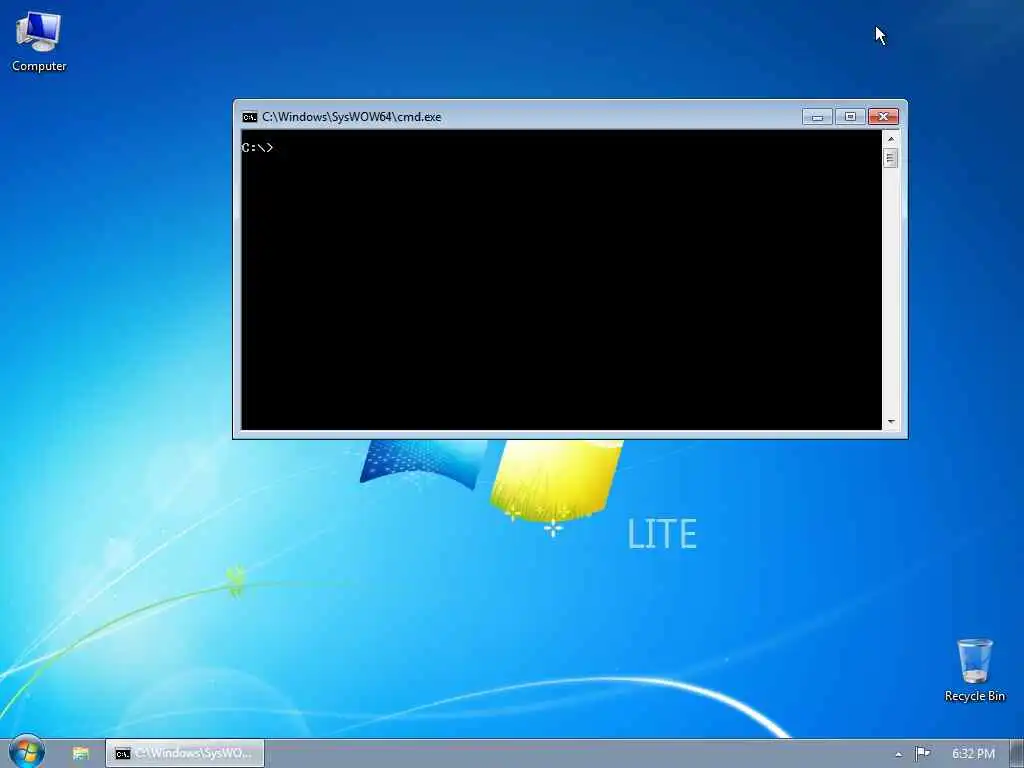Open the Action Center flag icon
This screenshot has height=768, width=1024.
(x=922, y=754)
